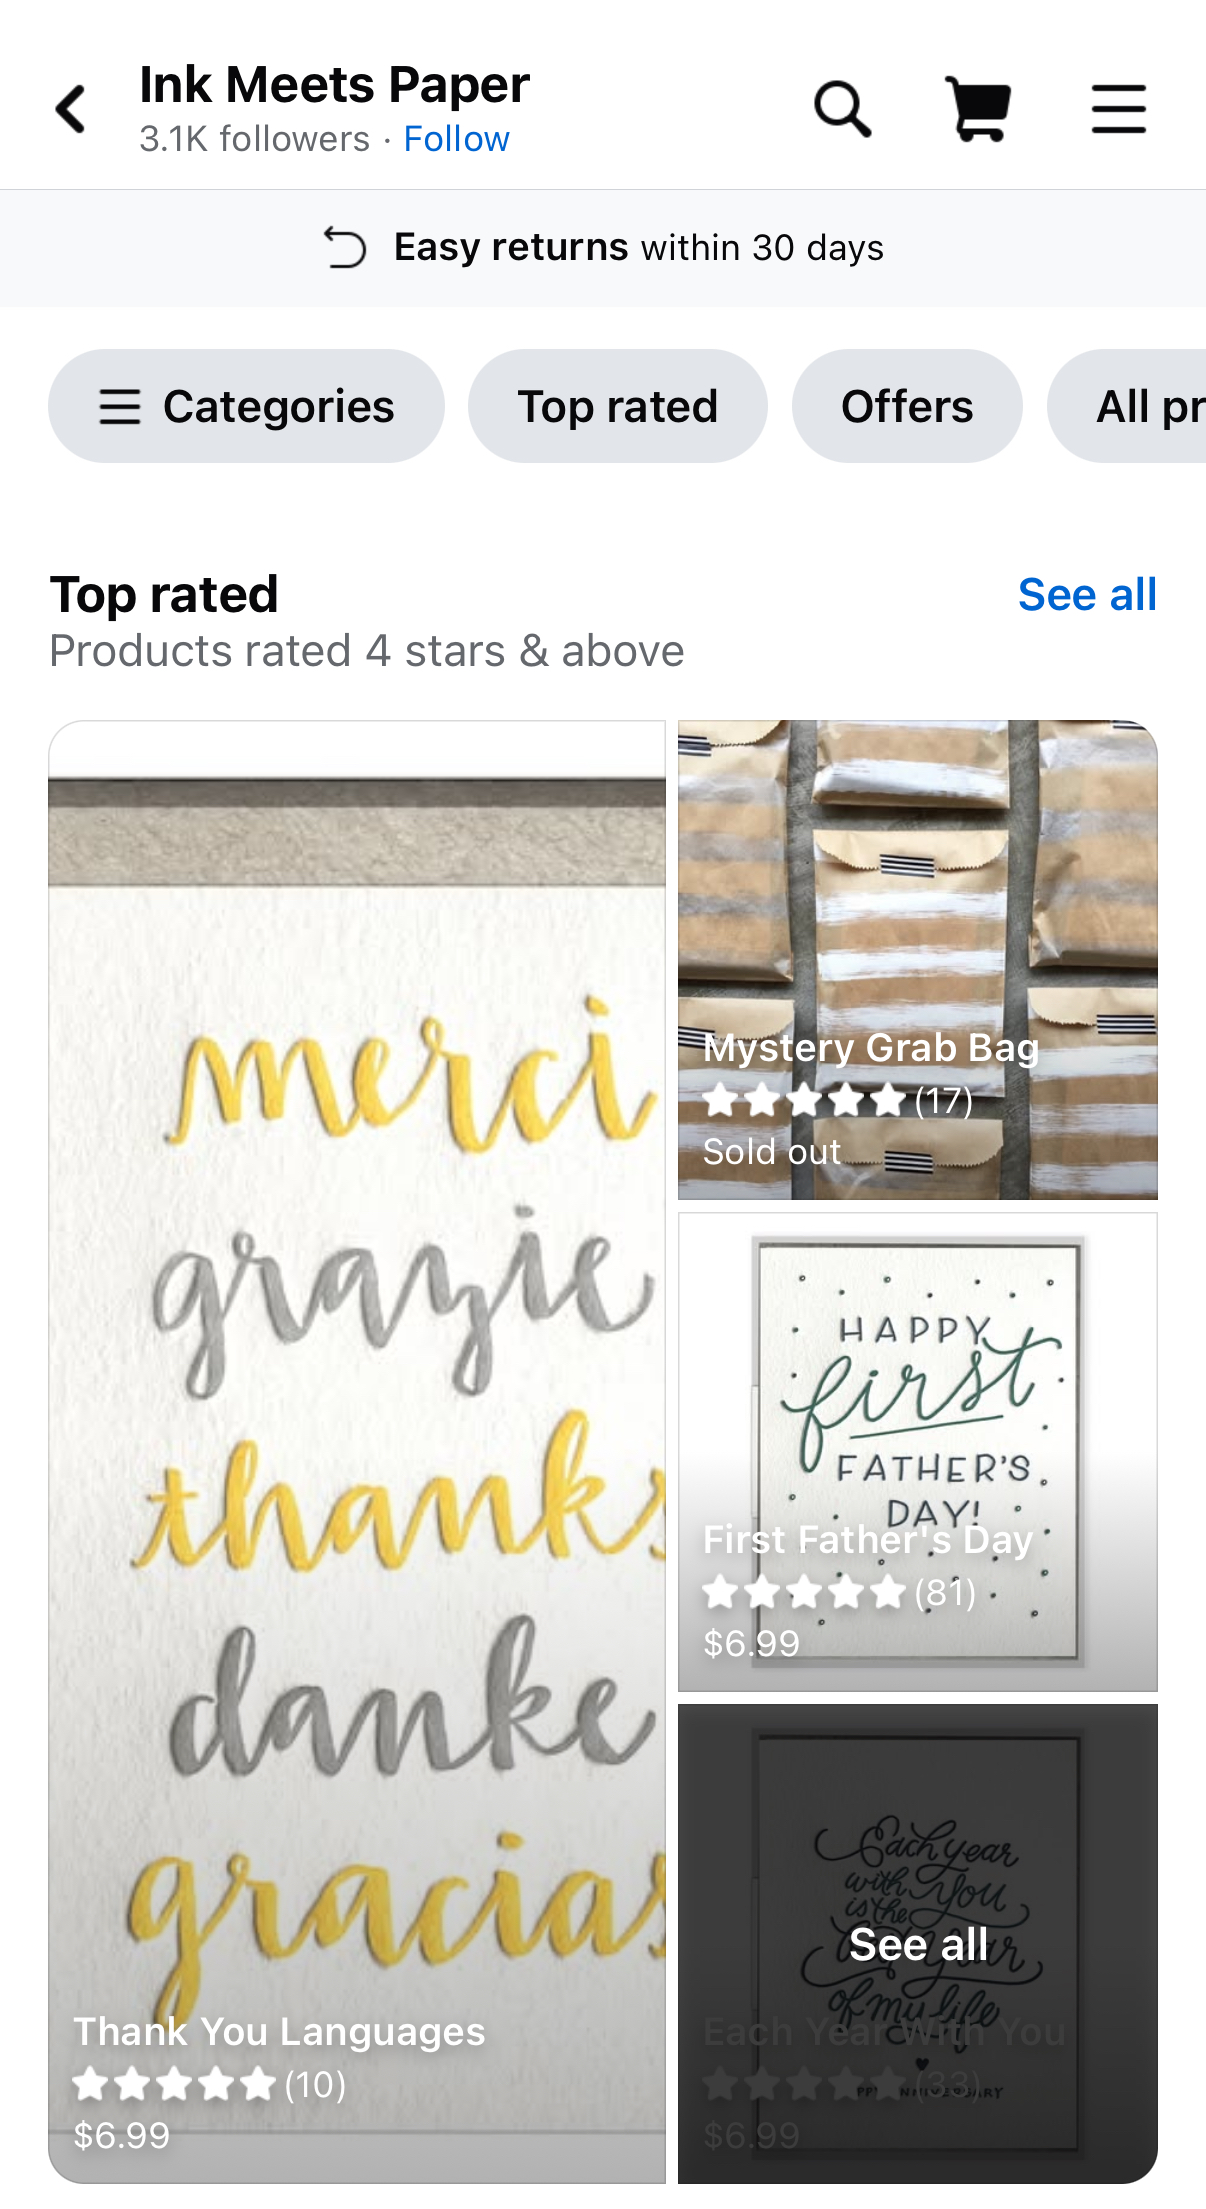Select the Offers chip

[907, 406]
